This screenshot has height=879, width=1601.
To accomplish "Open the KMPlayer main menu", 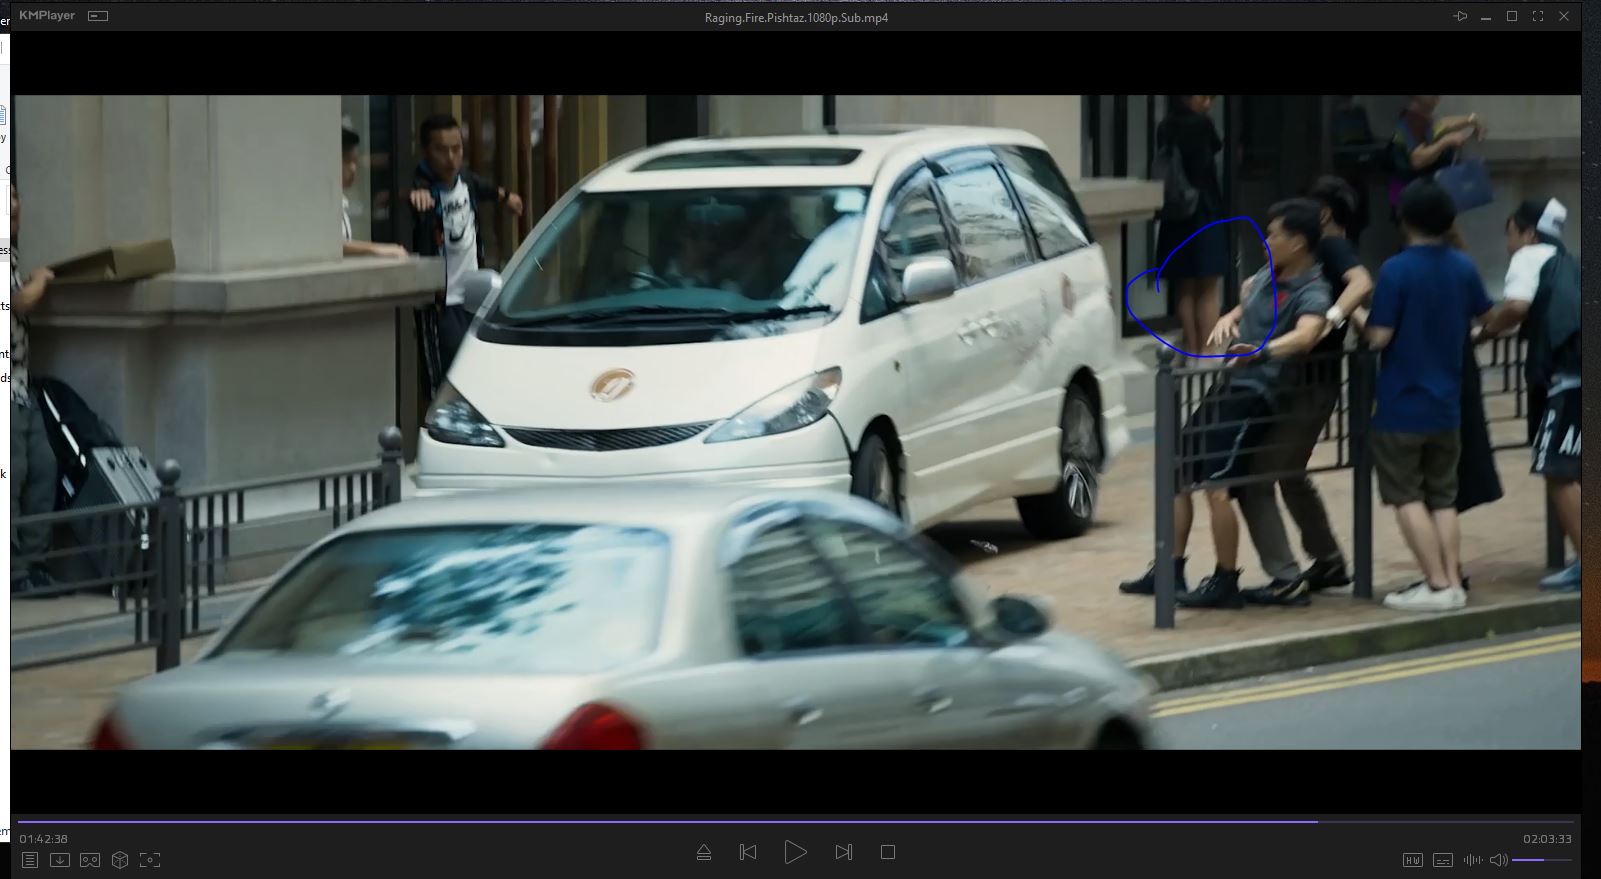I will click(x=46, y=16).
